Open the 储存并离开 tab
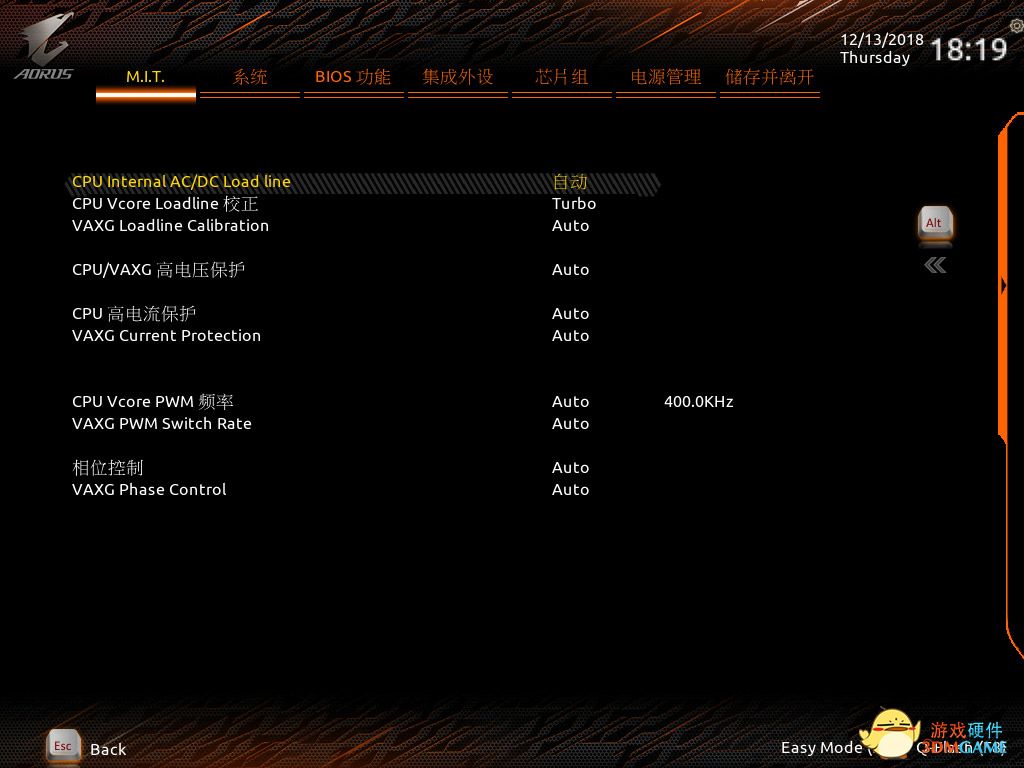Screen dimensions: 1024x768 click(x=769, y=77)
